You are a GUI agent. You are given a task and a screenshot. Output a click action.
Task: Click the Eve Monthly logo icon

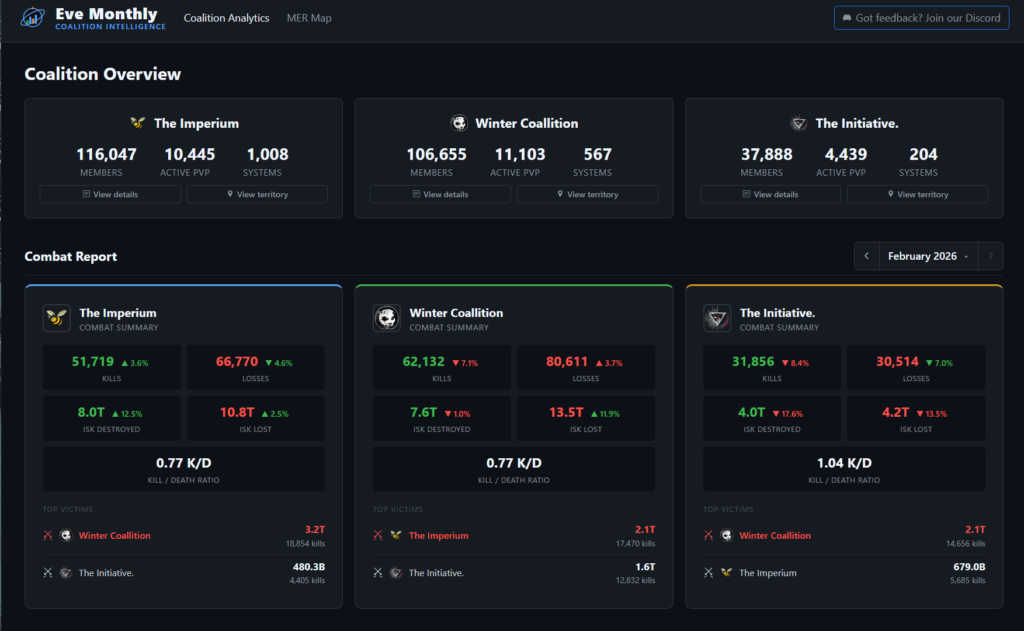click(x=33, y=18)
